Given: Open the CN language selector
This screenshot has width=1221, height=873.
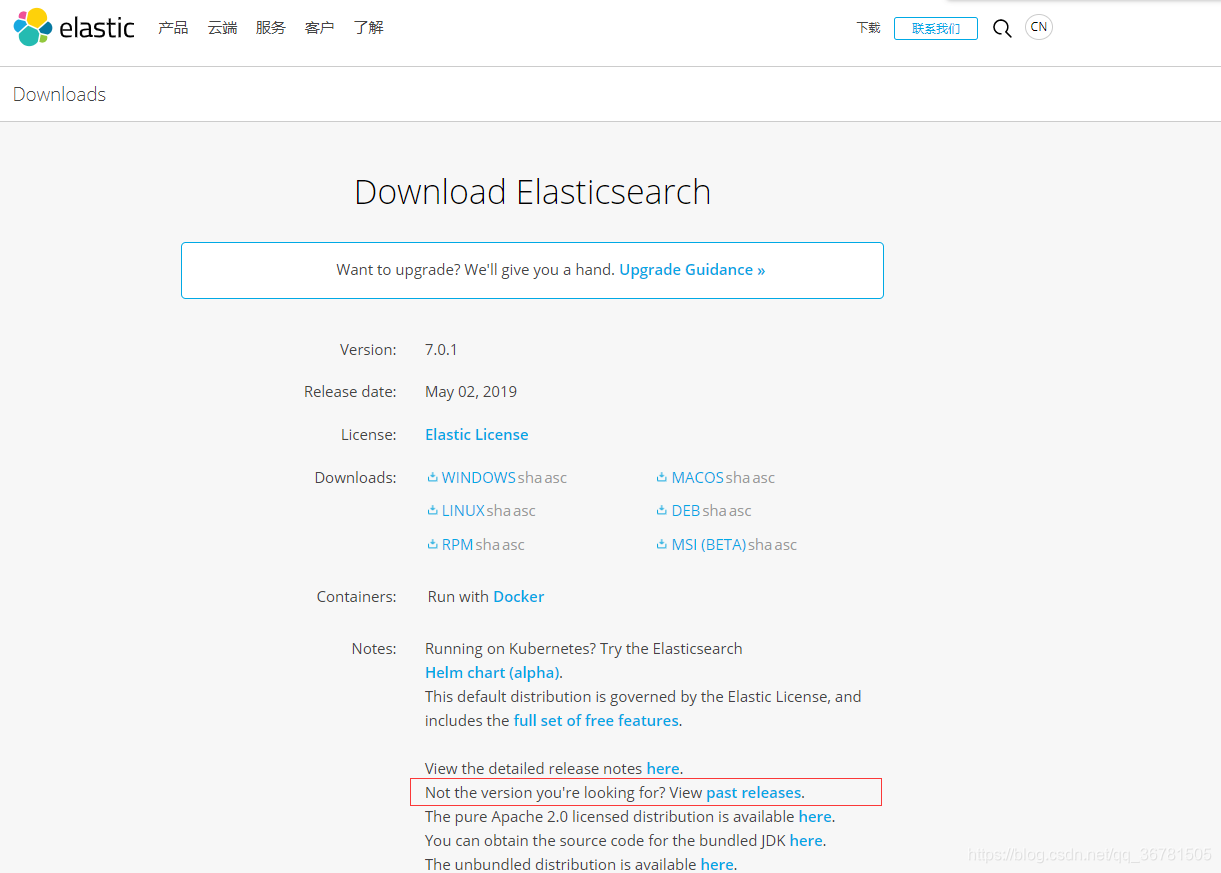Looking at the screenshot, I should pos(1039,27).
